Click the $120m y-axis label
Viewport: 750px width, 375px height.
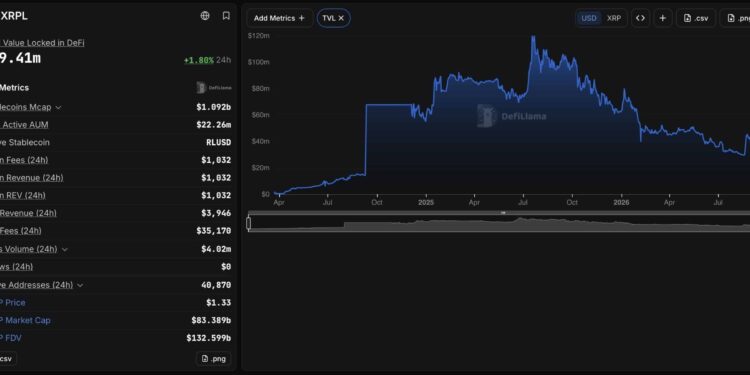coord(259,36)
